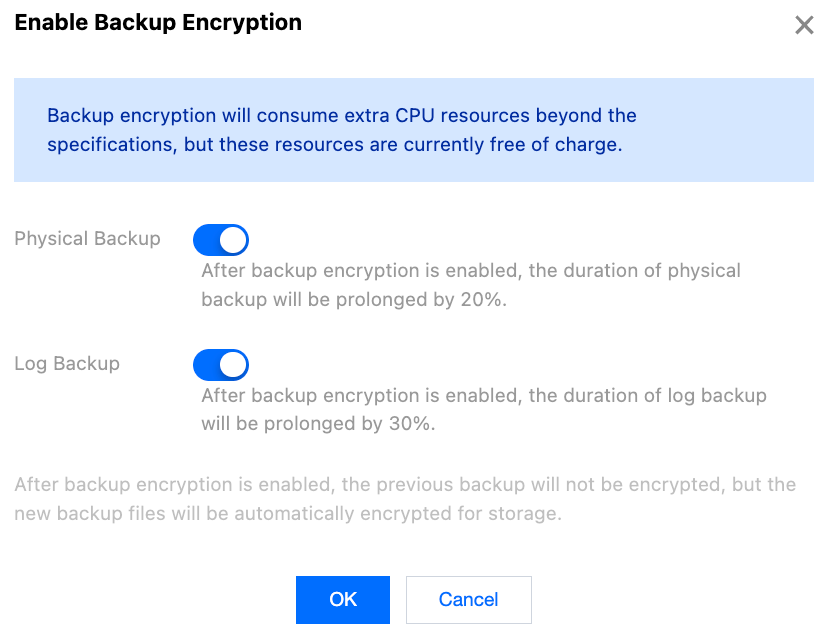Click the 20% value in physical backup note

tap(481, 300)
